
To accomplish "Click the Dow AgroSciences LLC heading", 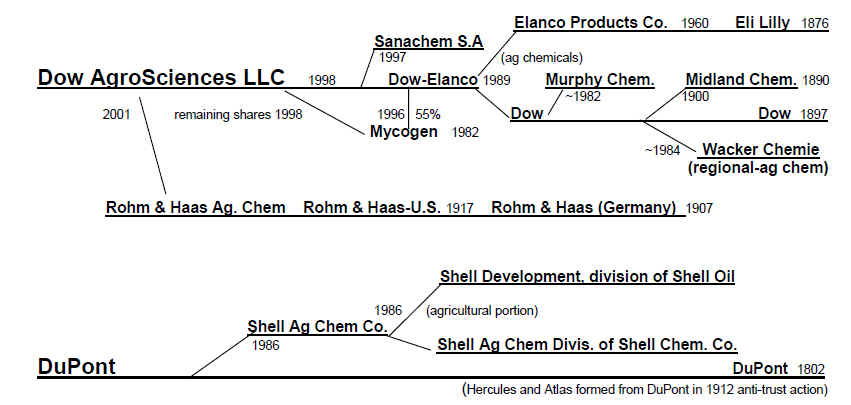I will (x=161, y=78).
